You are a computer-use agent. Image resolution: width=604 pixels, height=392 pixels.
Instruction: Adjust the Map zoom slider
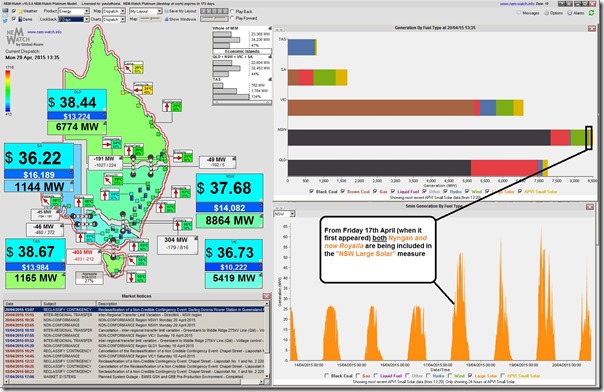150,19
